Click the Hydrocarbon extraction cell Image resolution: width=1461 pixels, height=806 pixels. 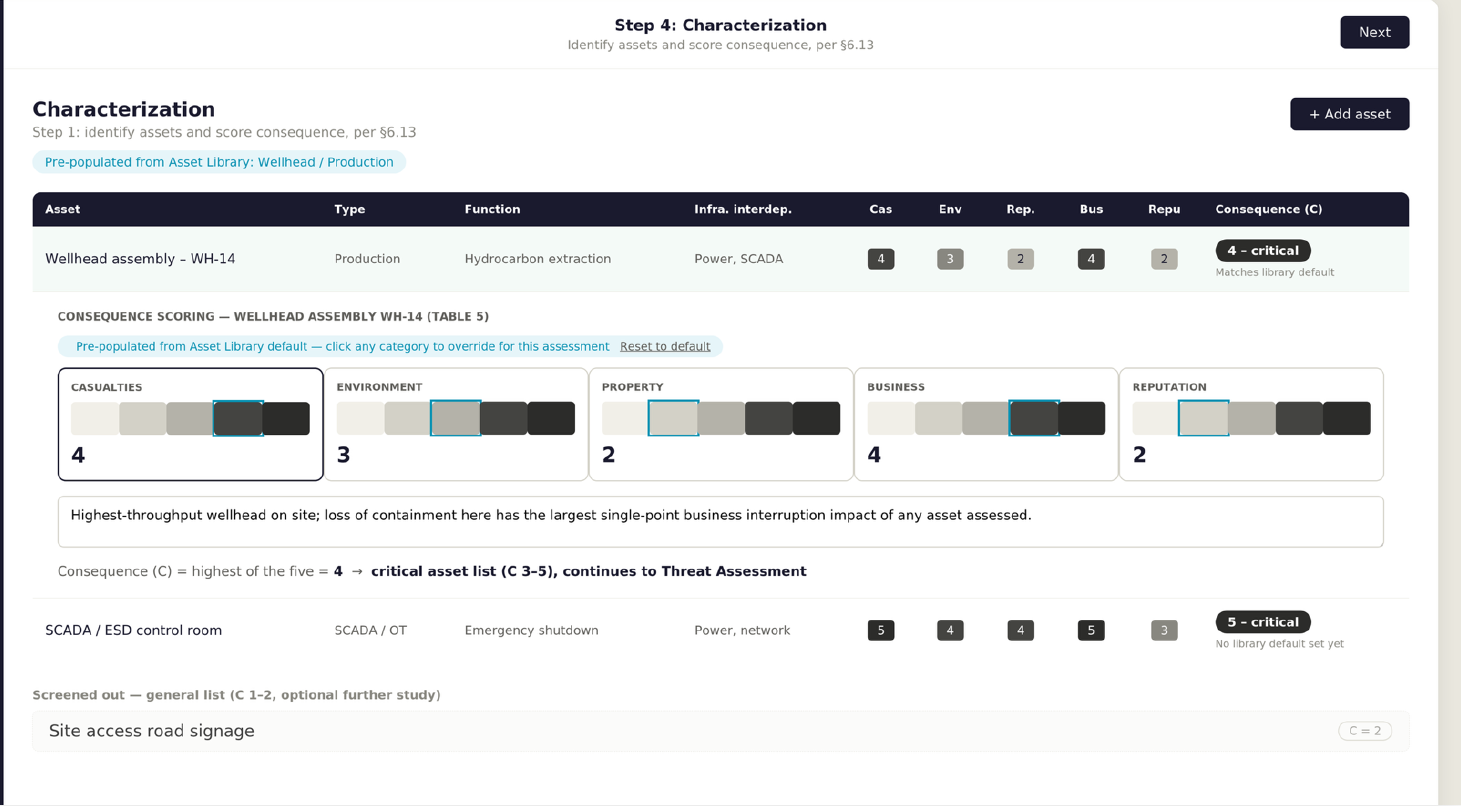click(538, 259)
